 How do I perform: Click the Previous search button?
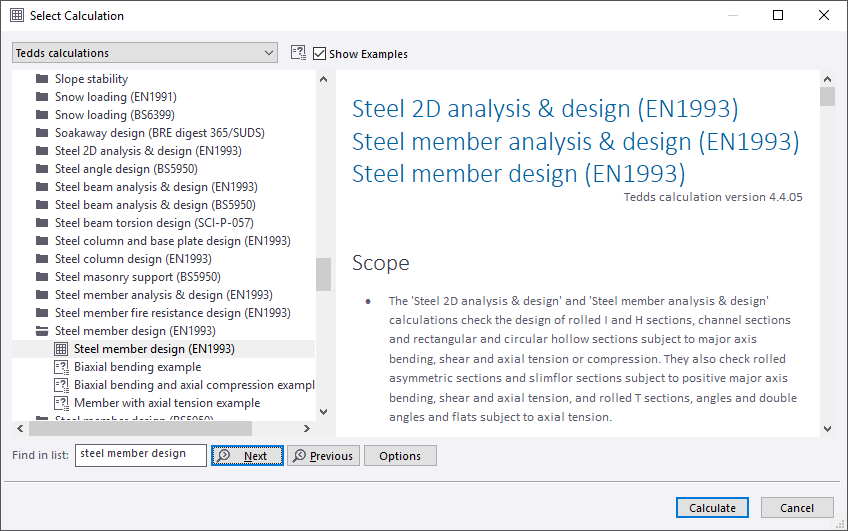(323, 456)
